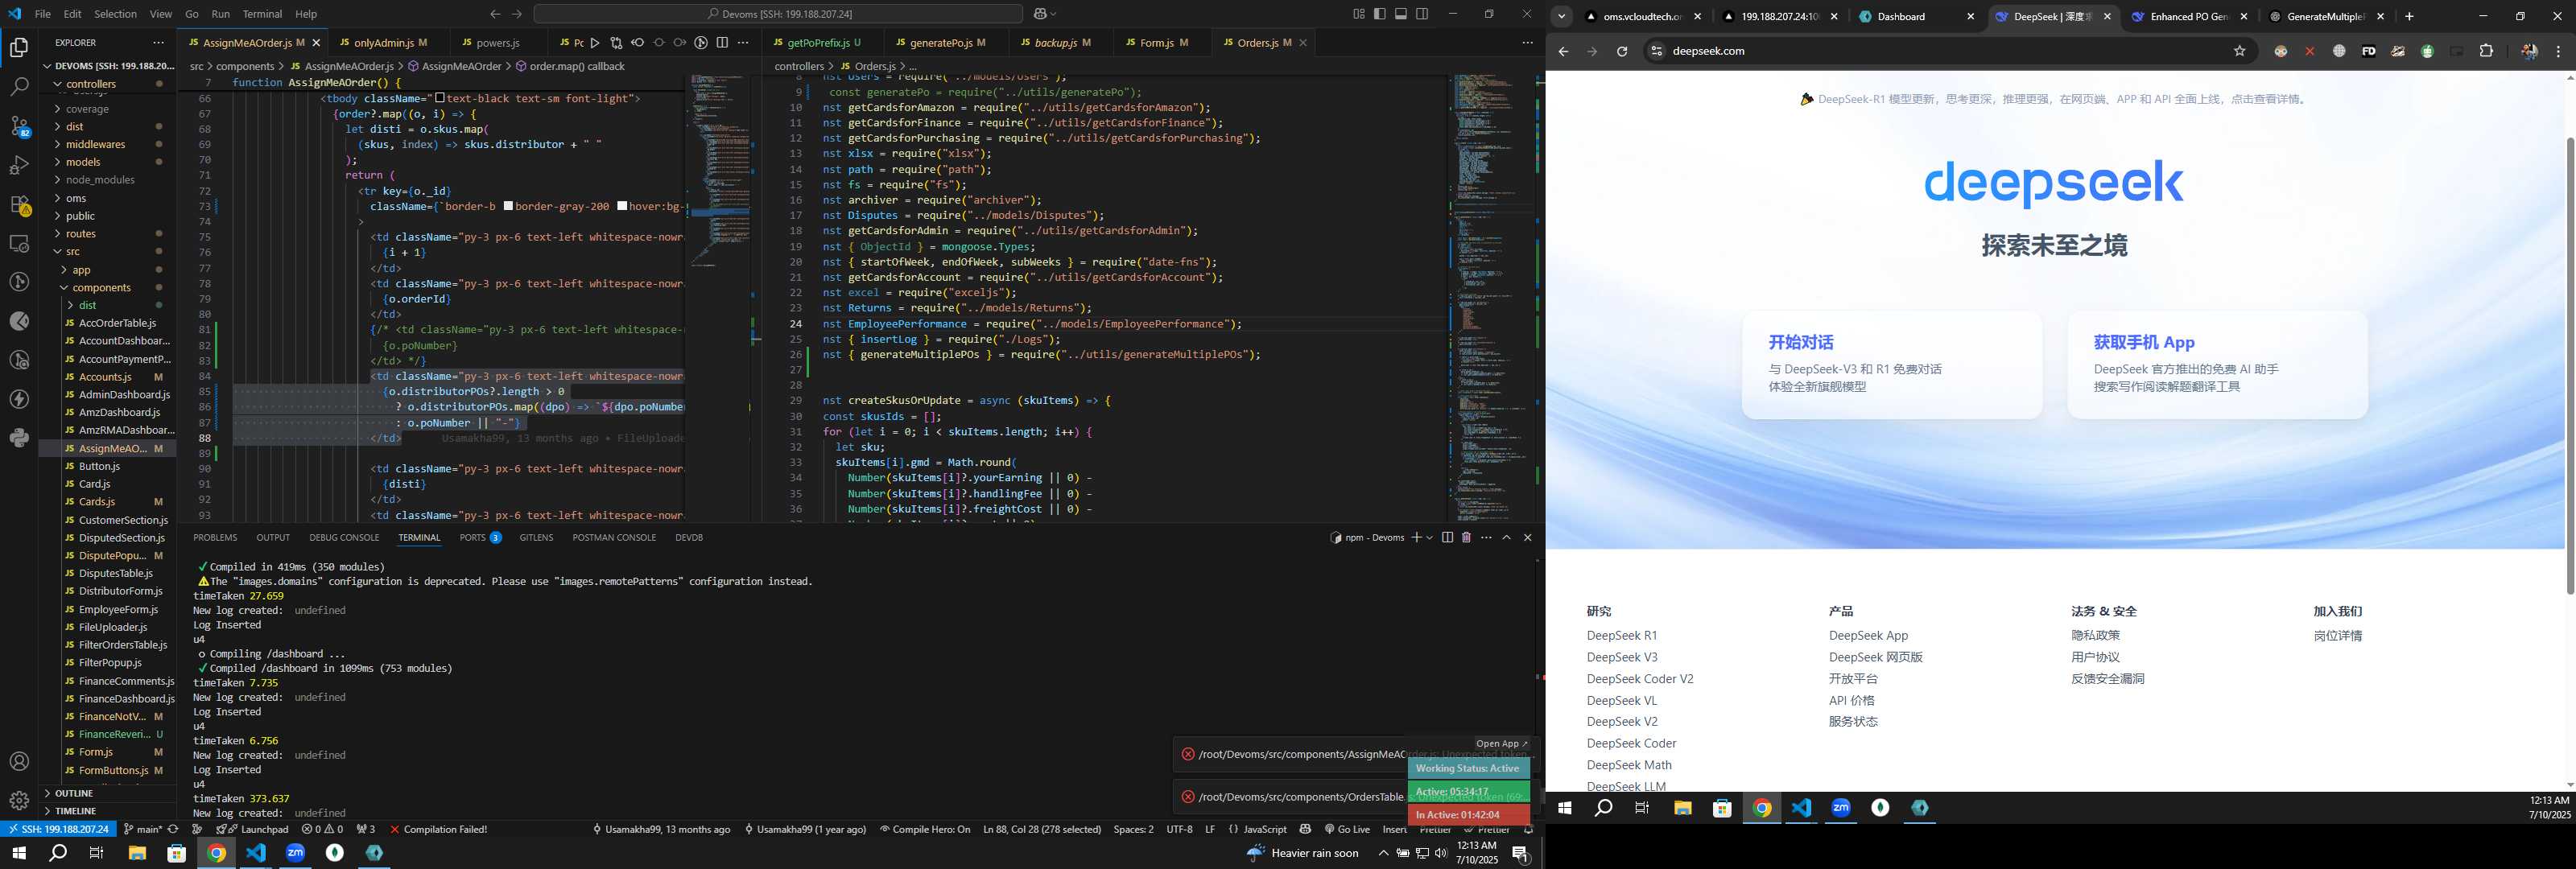Click VS Code command center search box
This screenshot has height=869, width=2576.
click(778, 14)
